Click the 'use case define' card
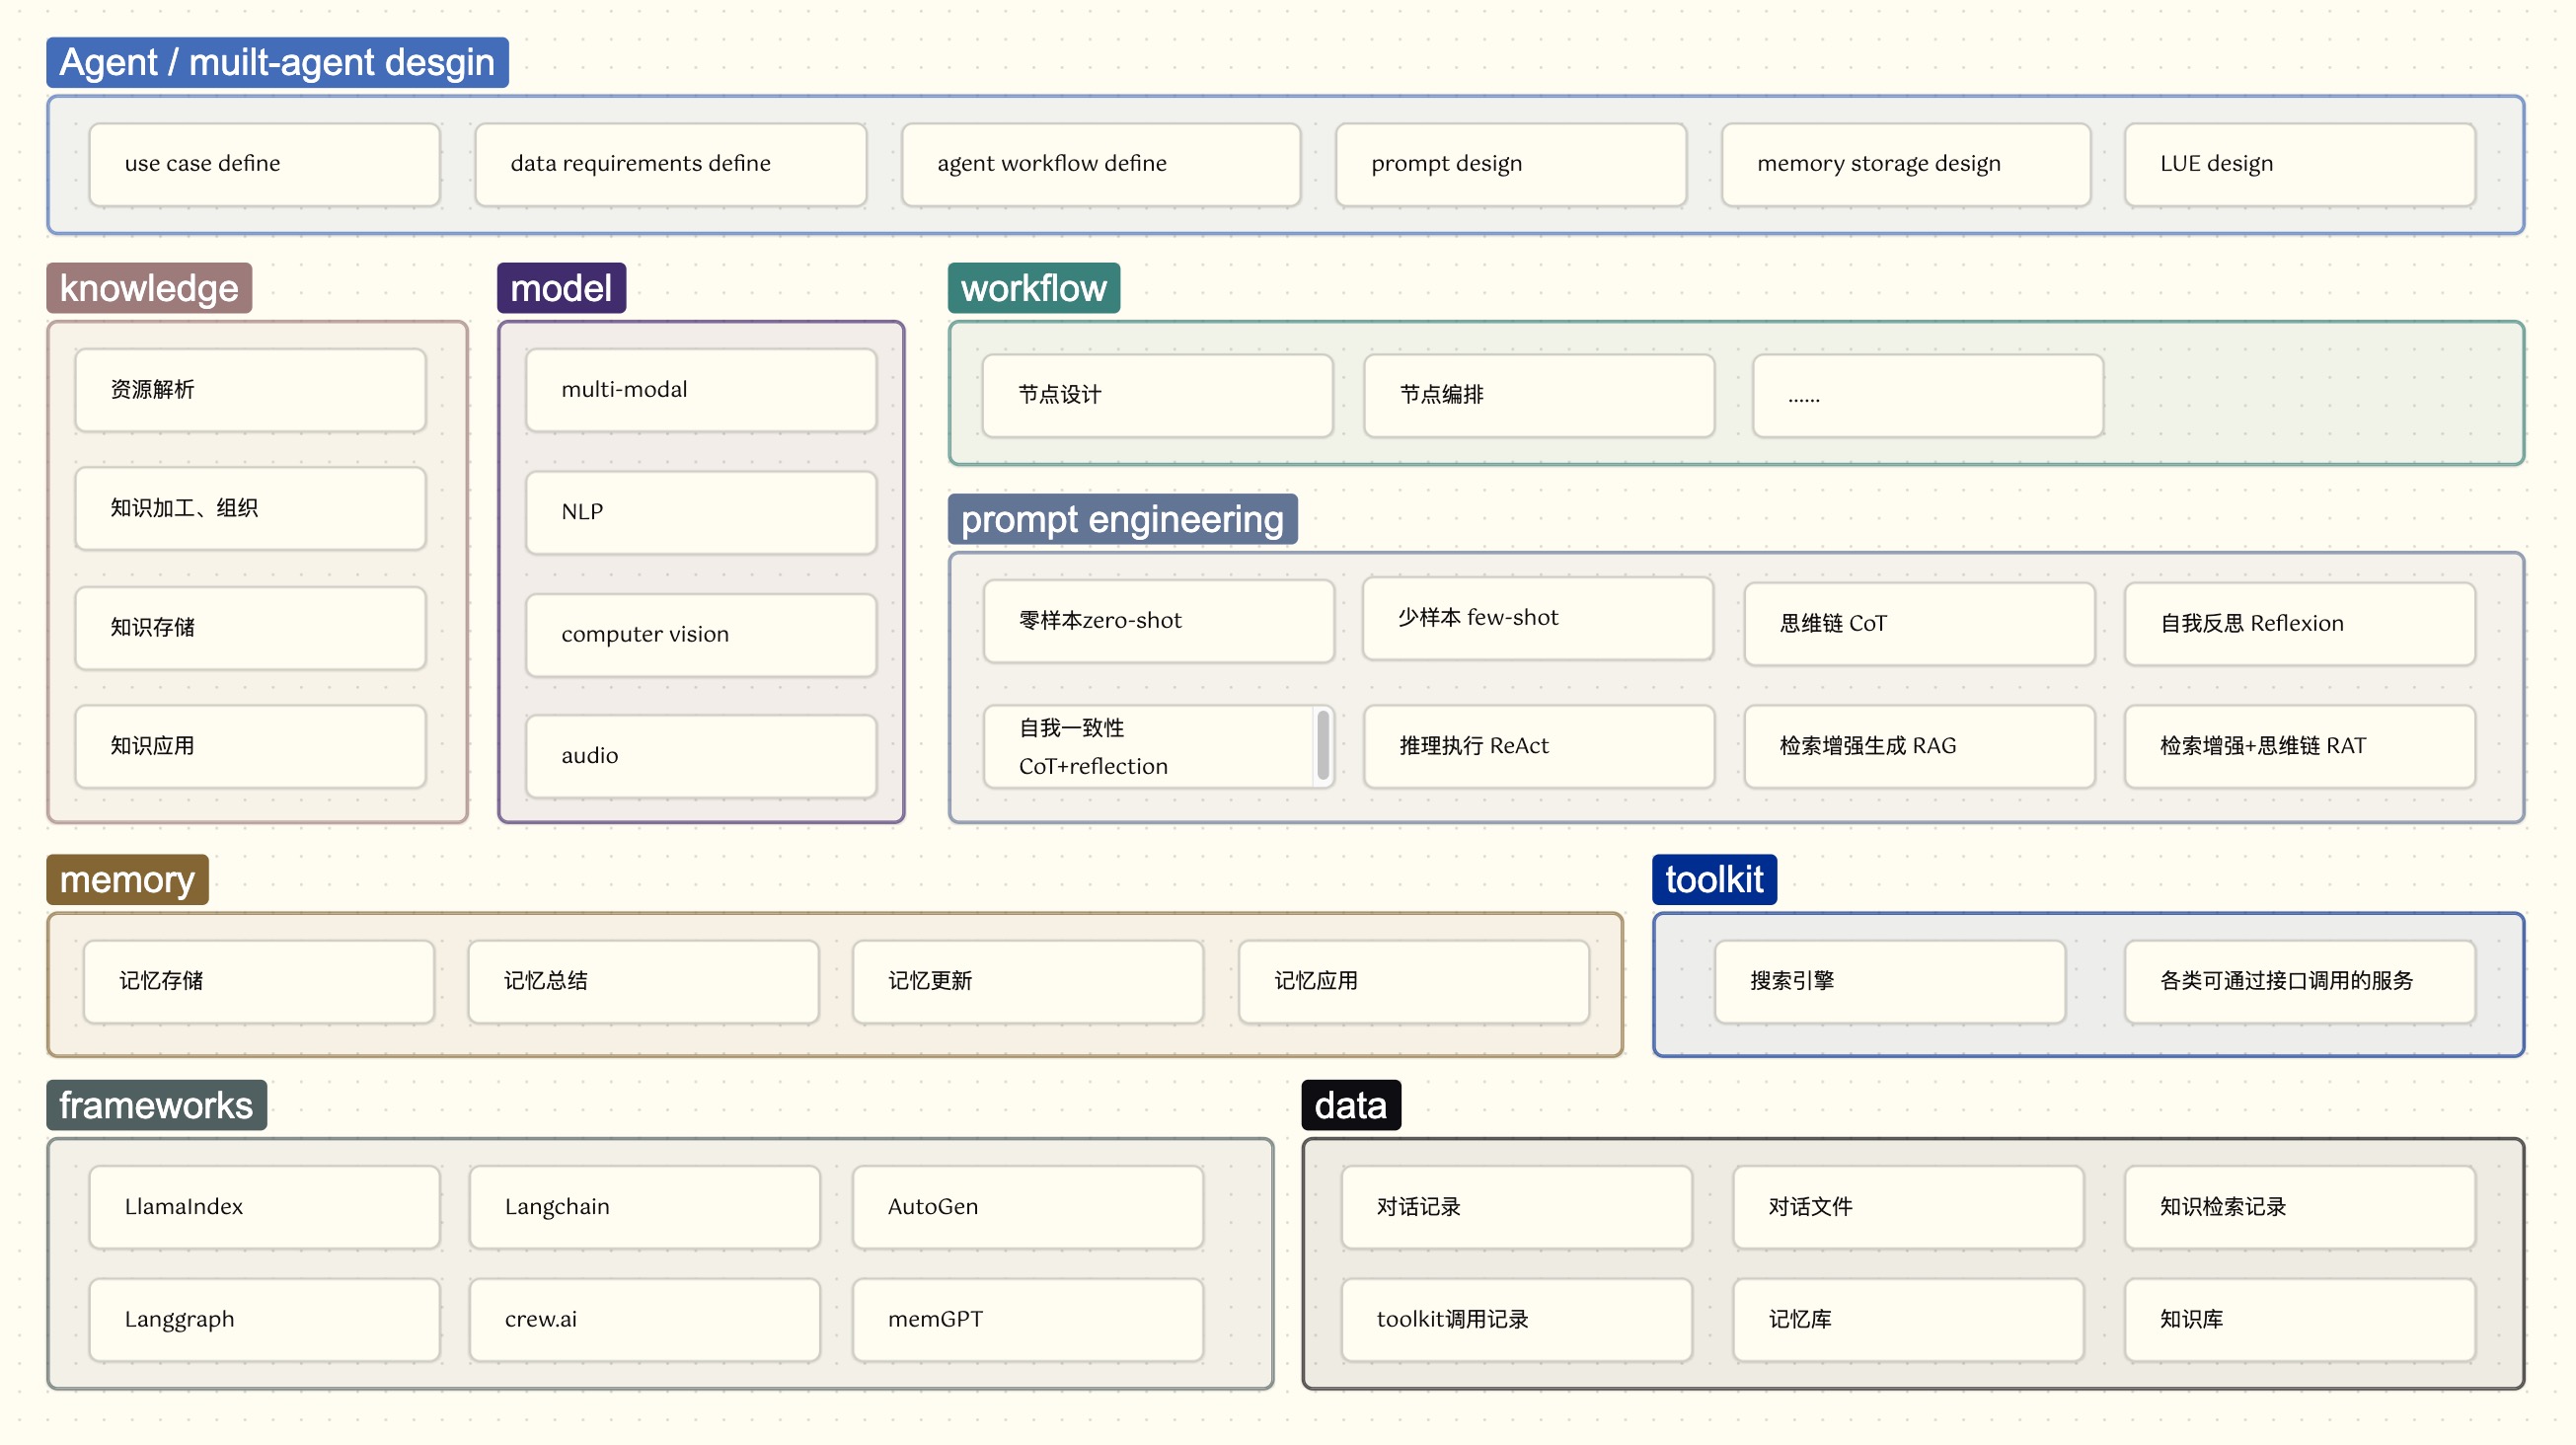Viewport: 2576px width, 1445px height. tap(264, 164)
